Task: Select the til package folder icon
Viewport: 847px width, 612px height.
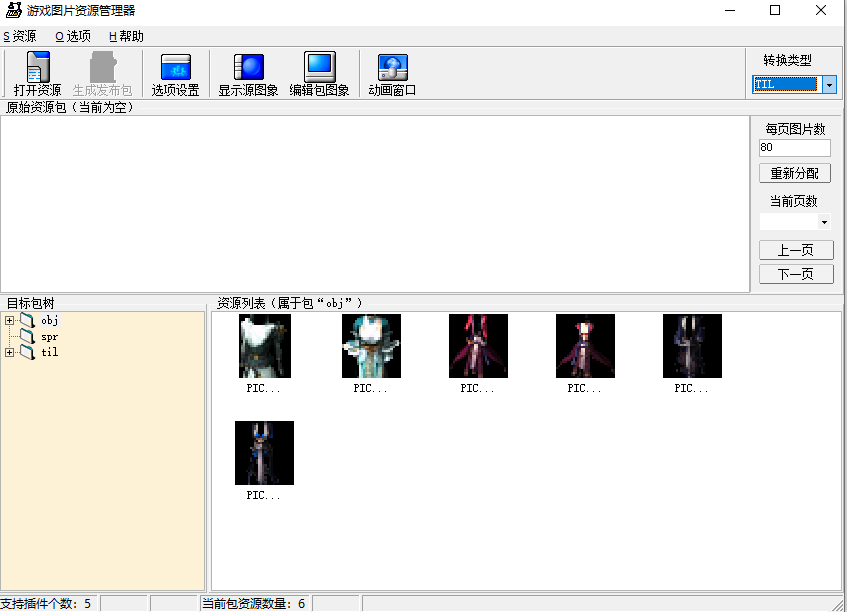Action: pyautogui.click(x=28, y=352)
